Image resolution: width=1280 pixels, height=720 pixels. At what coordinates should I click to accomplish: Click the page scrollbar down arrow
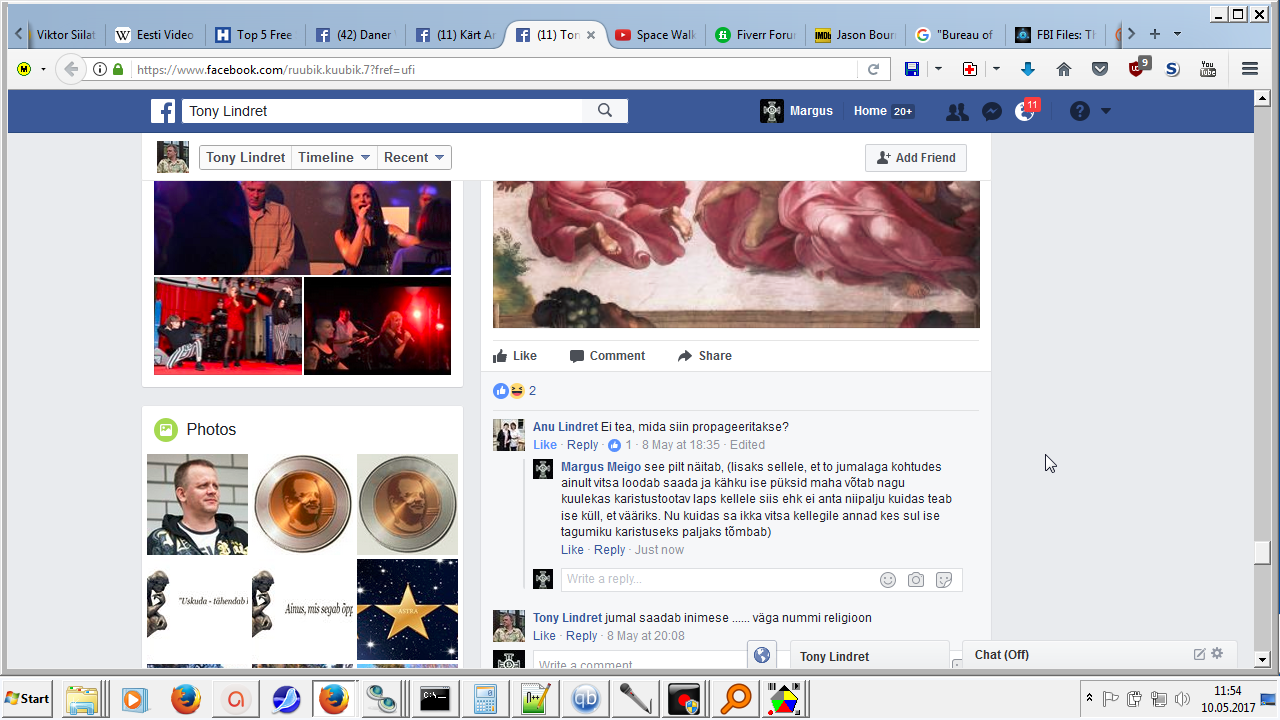[1262, 659]
